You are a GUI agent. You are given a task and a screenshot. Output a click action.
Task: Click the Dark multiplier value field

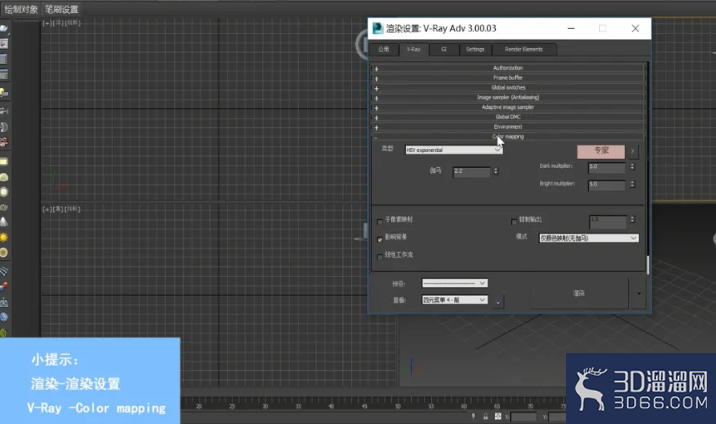(606, 167)
